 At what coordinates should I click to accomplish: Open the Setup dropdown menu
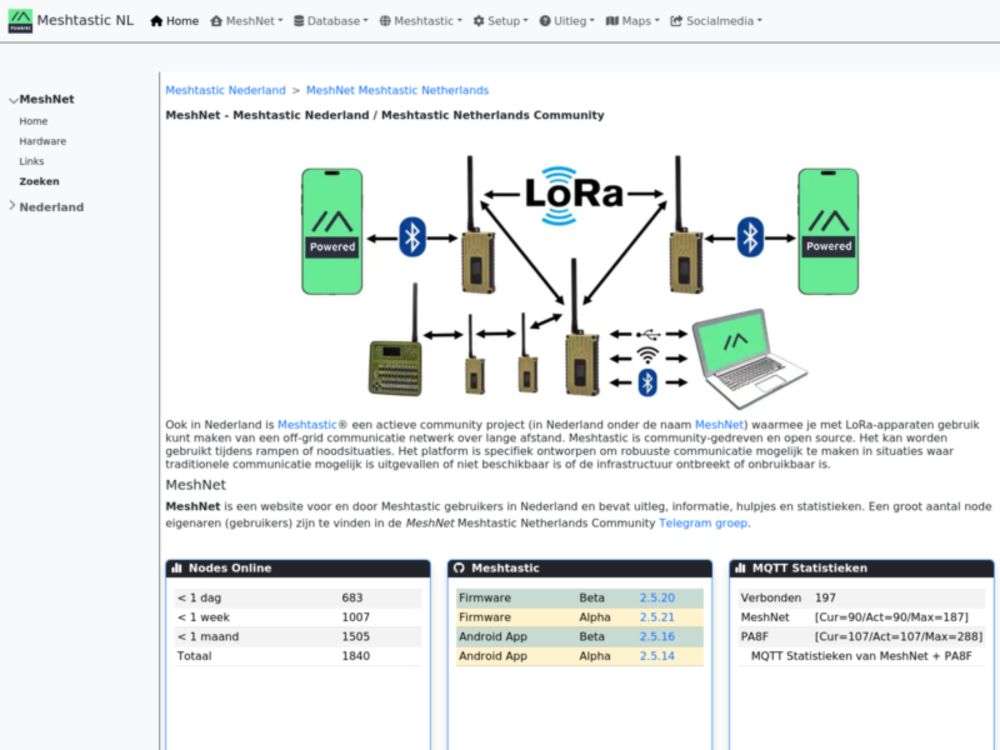tap(501, 21)
